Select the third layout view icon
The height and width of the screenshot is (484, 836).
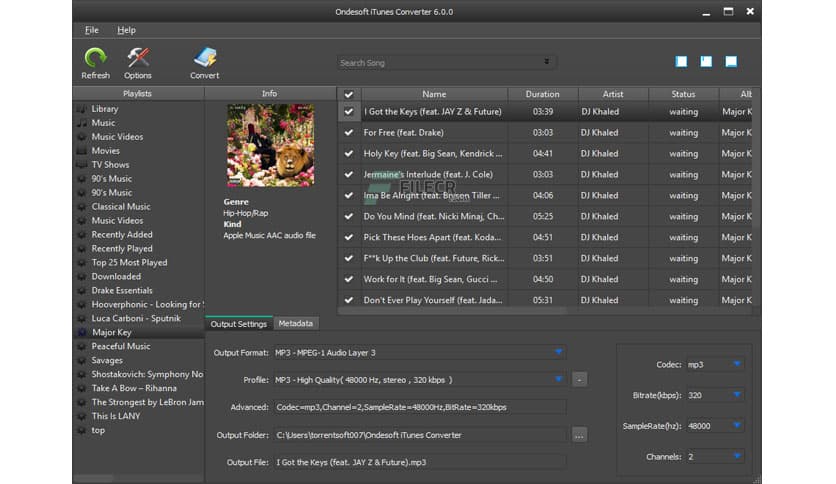(731, 62)
